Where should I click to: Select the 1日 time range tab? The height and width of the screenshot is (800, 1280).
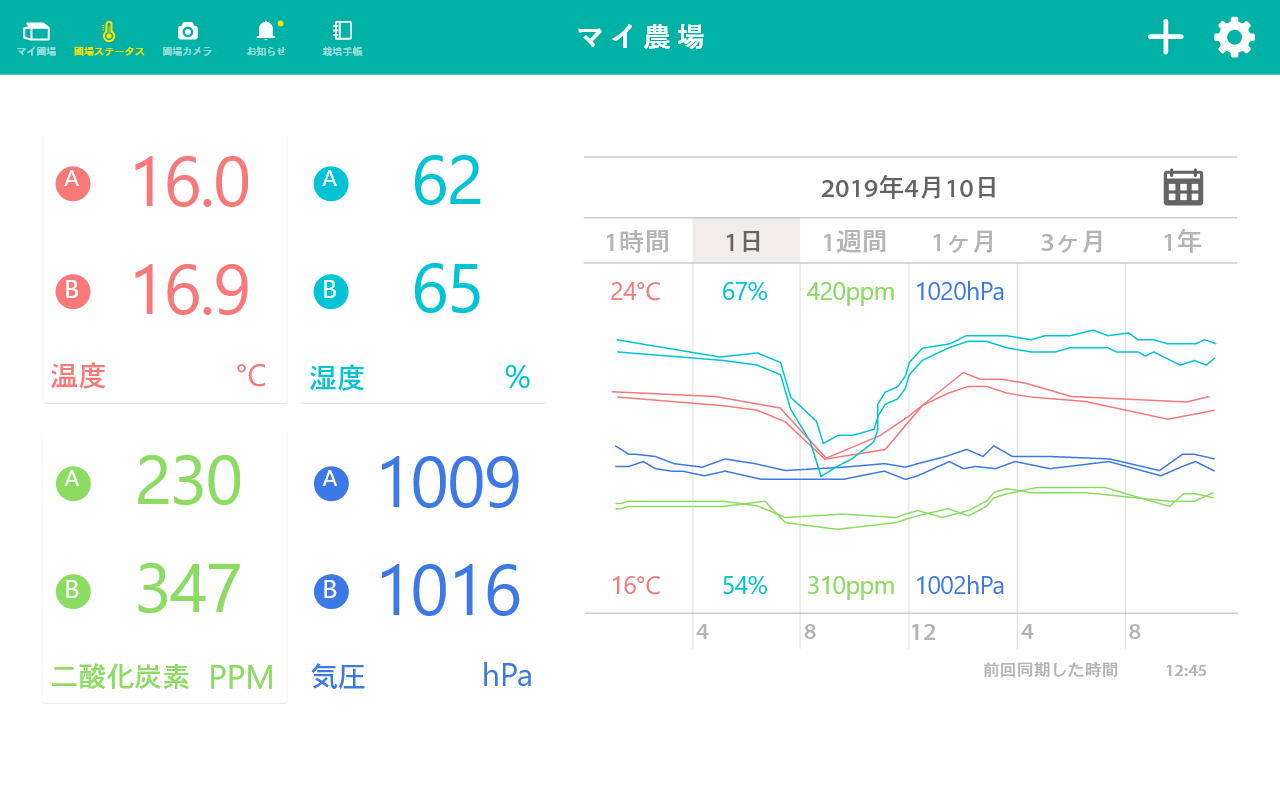[x=745, y=241]
